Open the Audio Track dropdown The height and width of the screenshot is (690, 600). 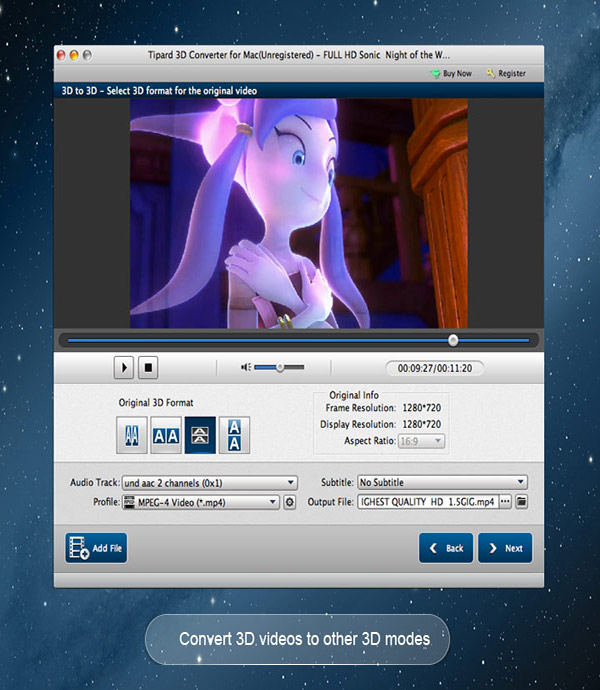[210, 483]
